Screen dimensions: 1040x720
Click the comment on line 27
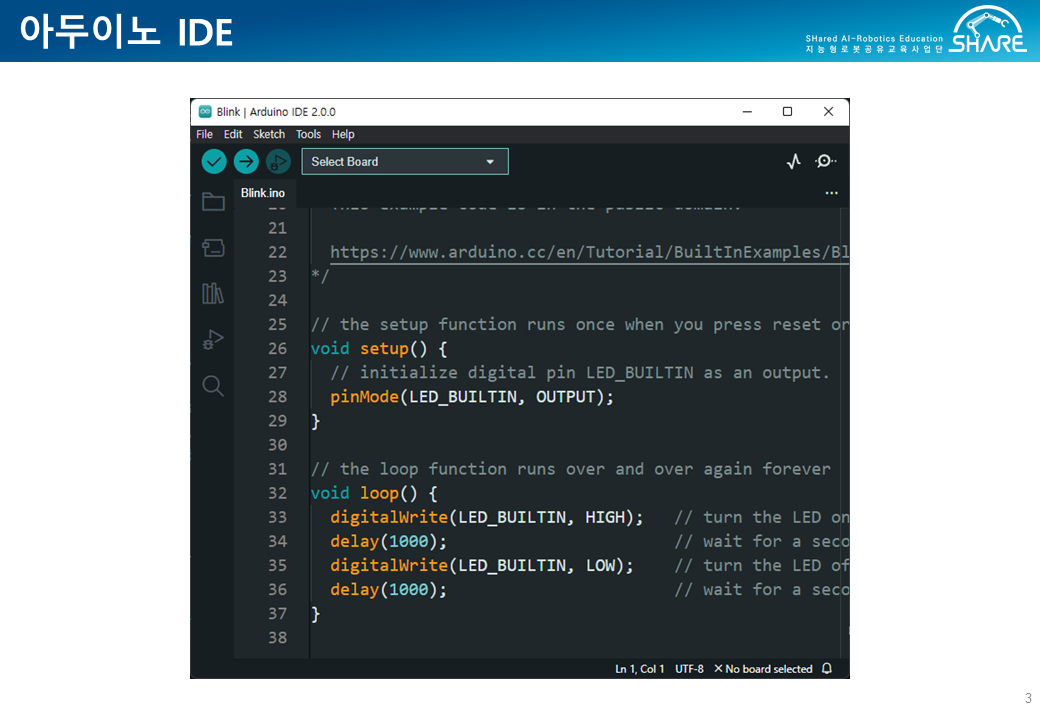point(580,373)
